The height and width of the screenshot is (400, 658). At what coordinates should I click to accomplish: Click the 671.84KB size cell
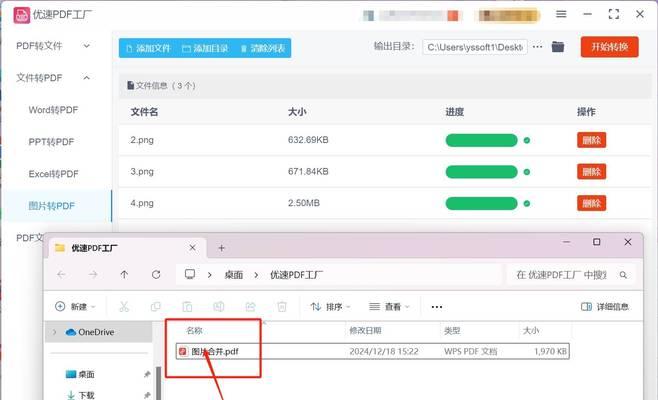click(x=308, y=171)
